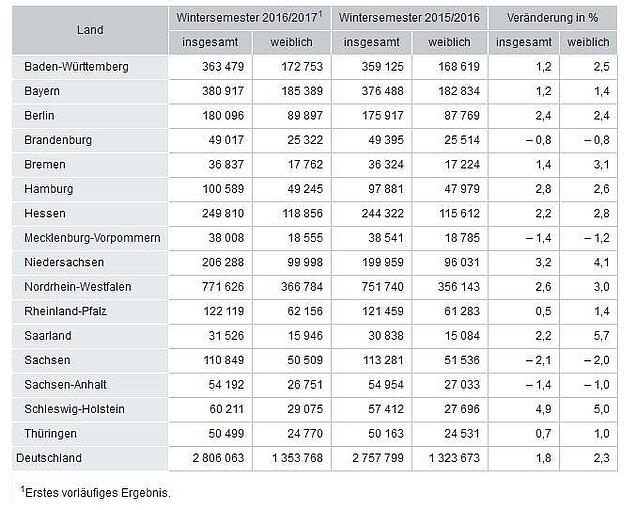Select Bremen female change 3,1
This screenshot has height=510, width=636.
[x=602, y=164]
